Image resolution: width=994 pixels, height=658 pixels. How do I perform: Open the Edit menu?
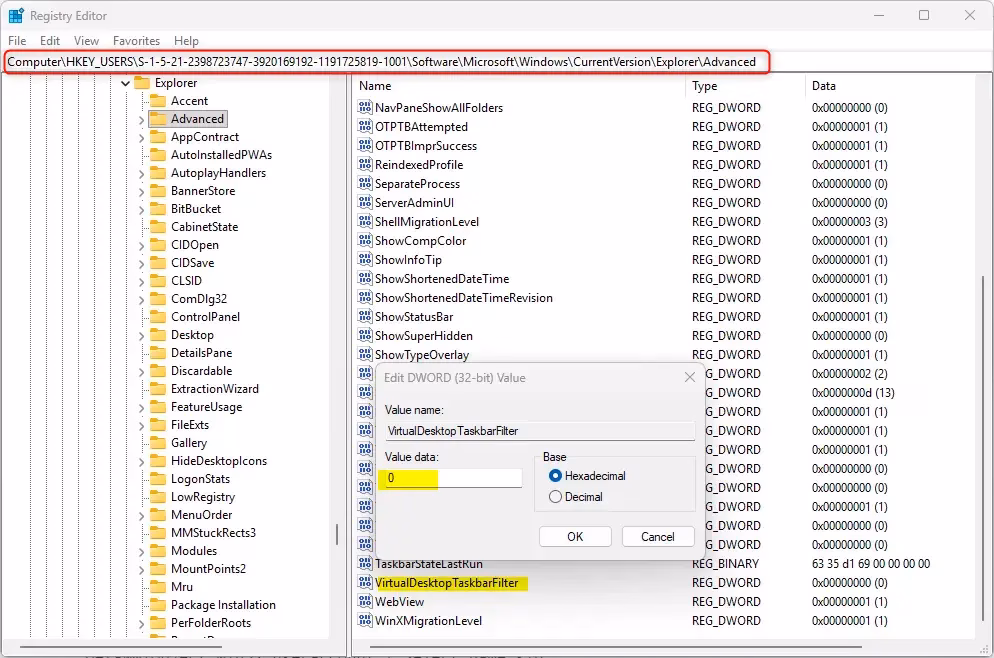(x=48, y=41)
